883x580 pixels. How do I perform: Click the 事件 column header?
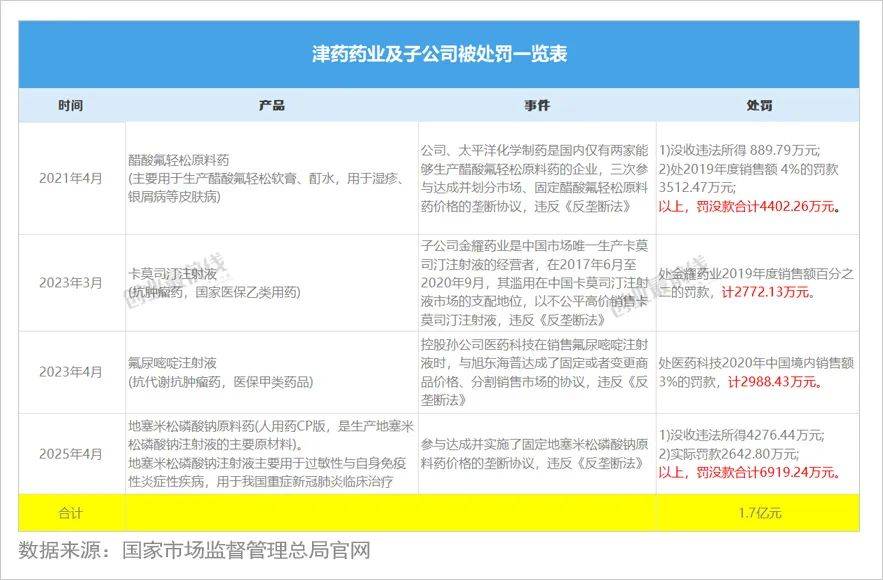537,105
